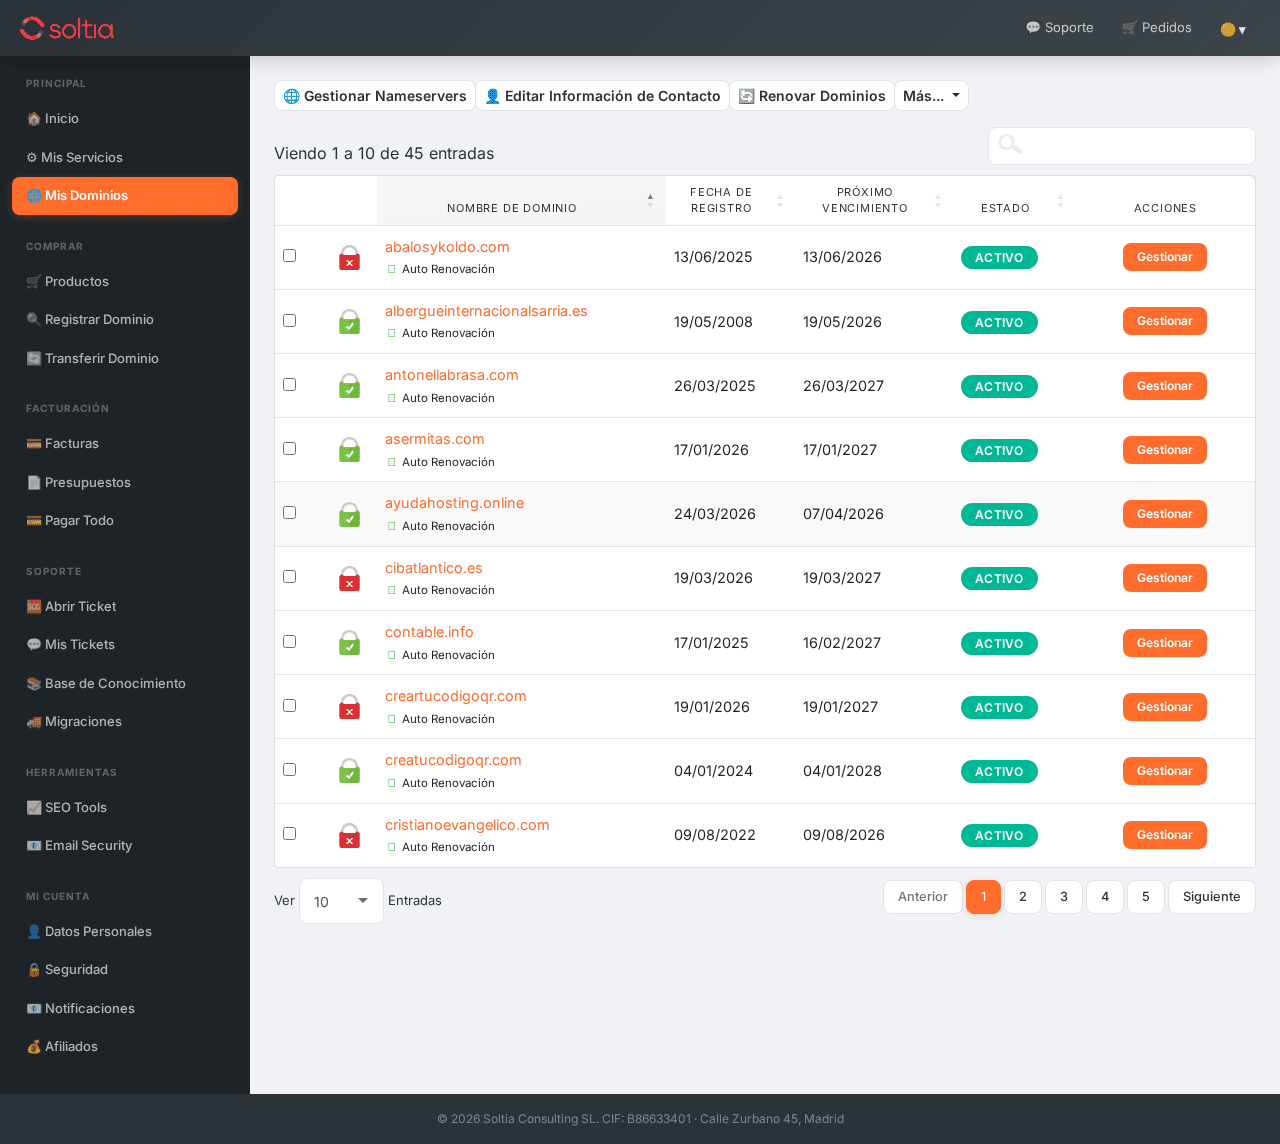Screen dimensions: 1280x1144
Task: Open the entries-per-page dropdown showing 10
Action: pos(341,901)
